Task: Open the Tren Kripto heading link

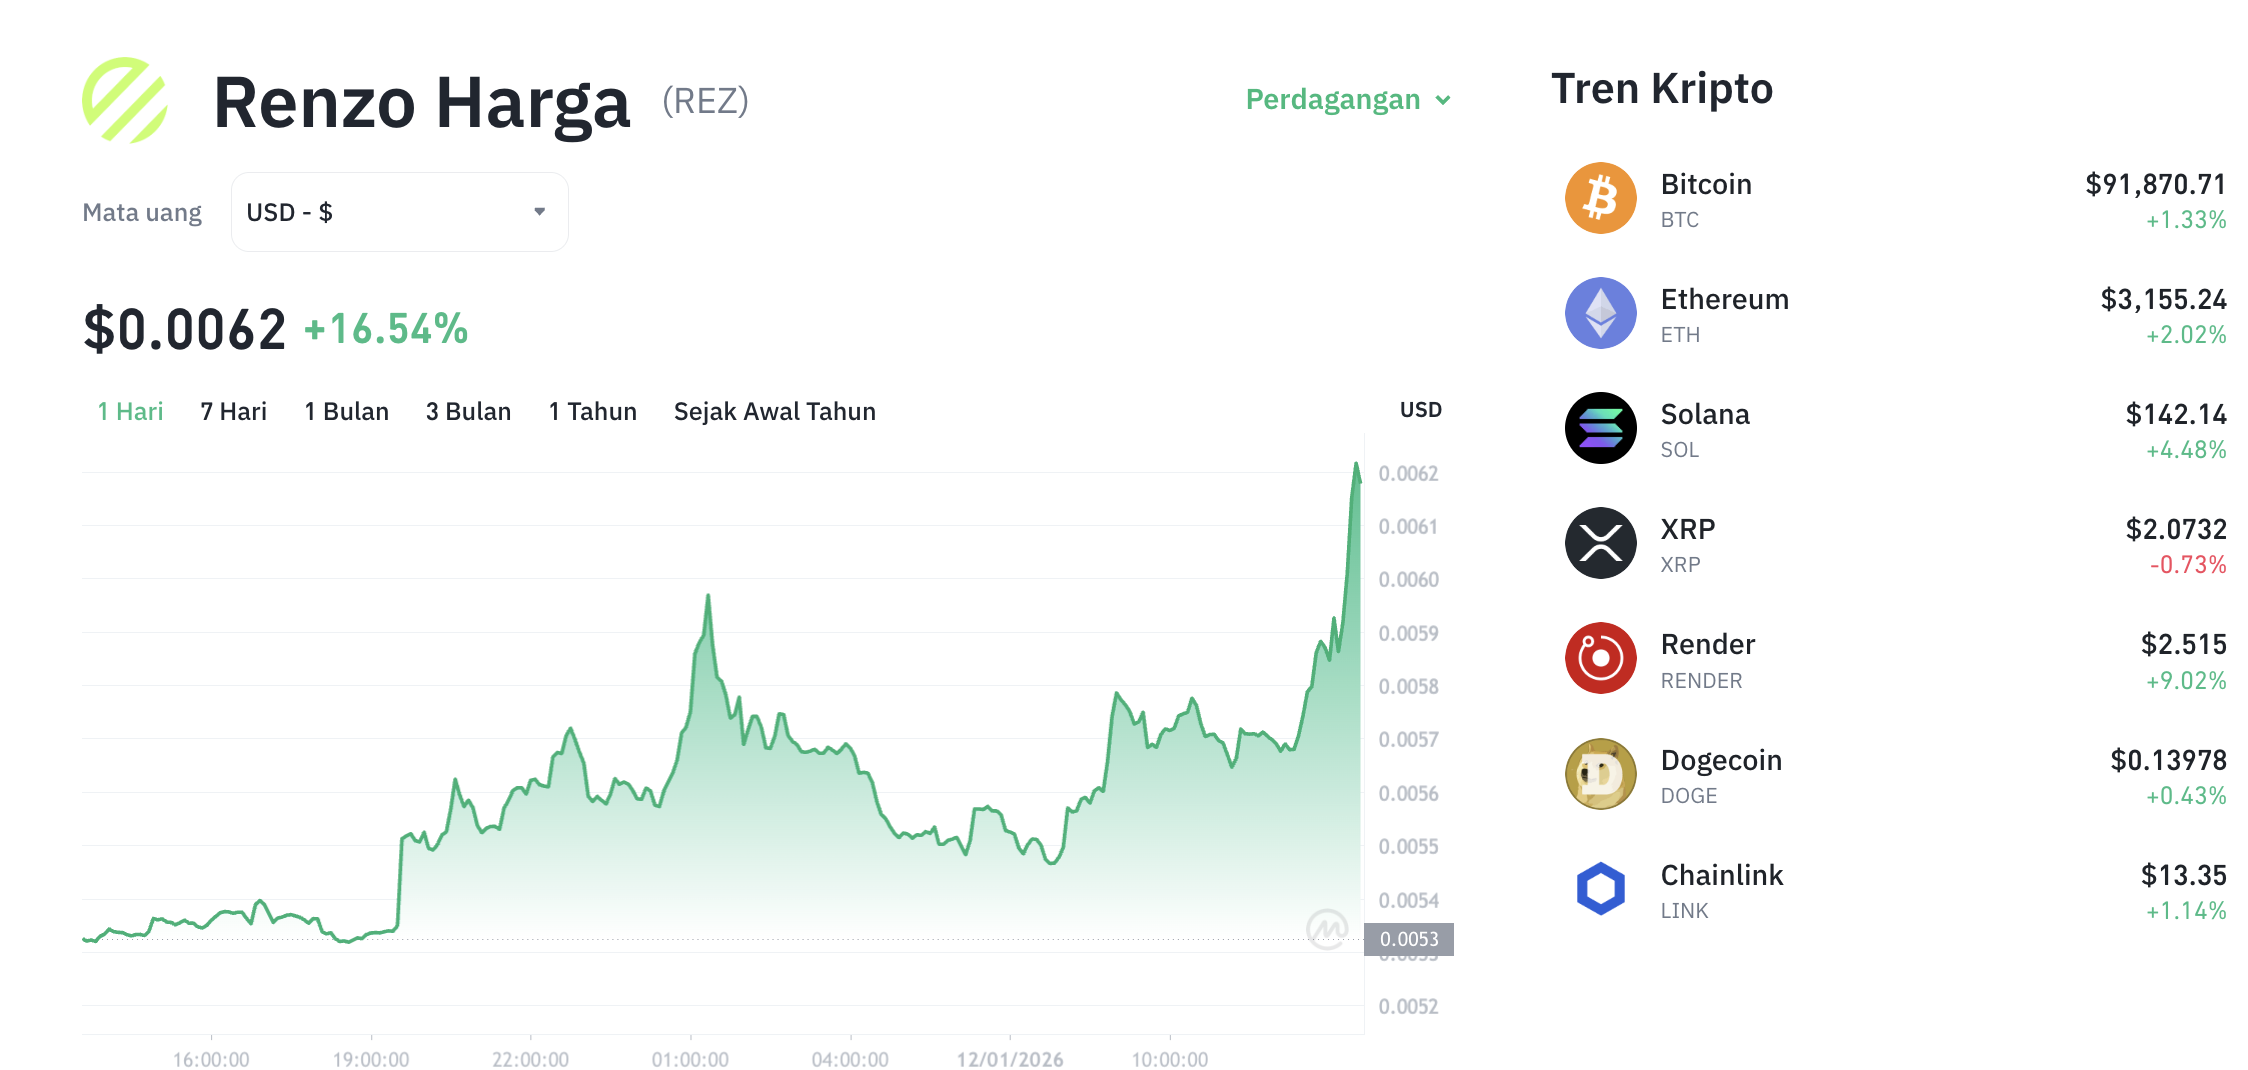Action: [x=1663, y=89]
